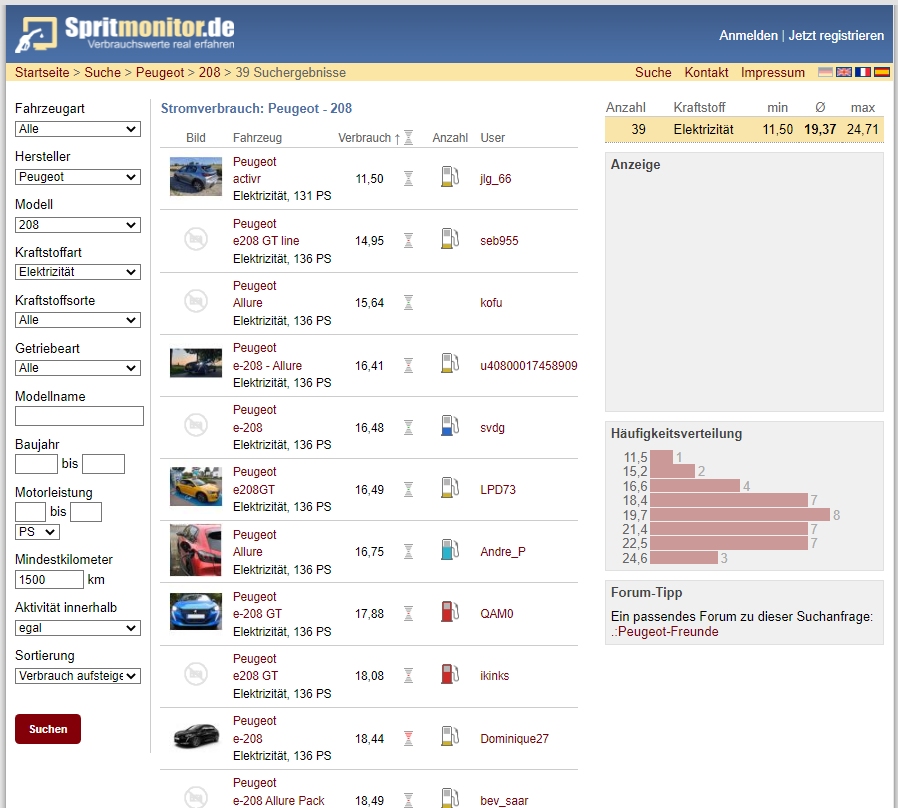Open the Getriebeart dropdown
The image size is (898, 808).
pos(78,368)
